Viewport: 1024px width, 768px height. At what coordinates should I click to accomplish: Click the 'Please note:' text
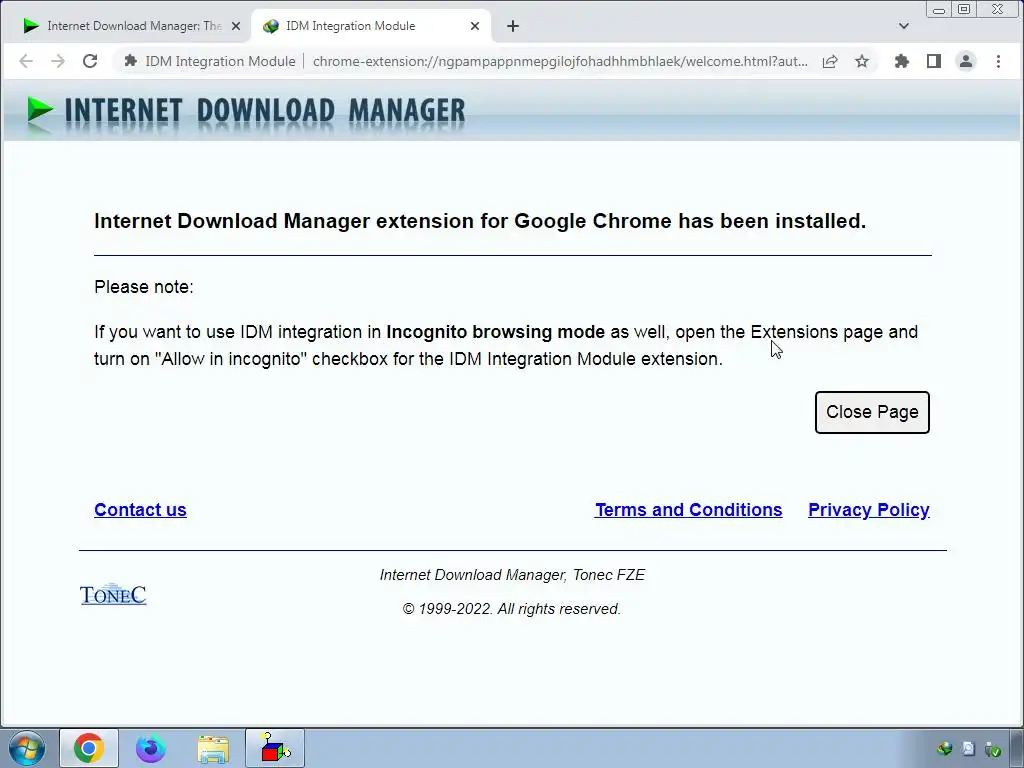(144, 287)
